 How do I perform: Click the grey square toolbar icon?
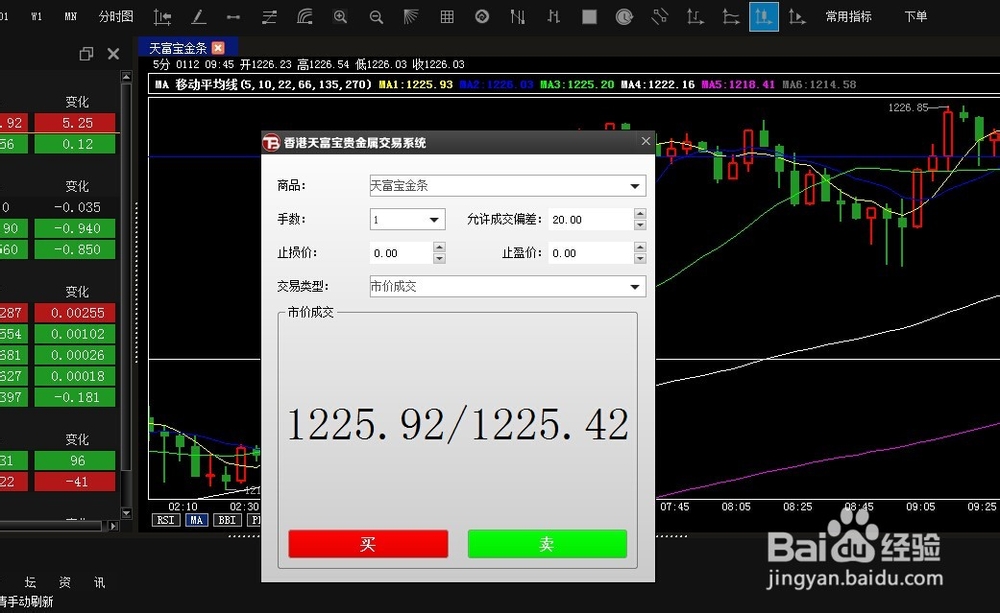589,17
